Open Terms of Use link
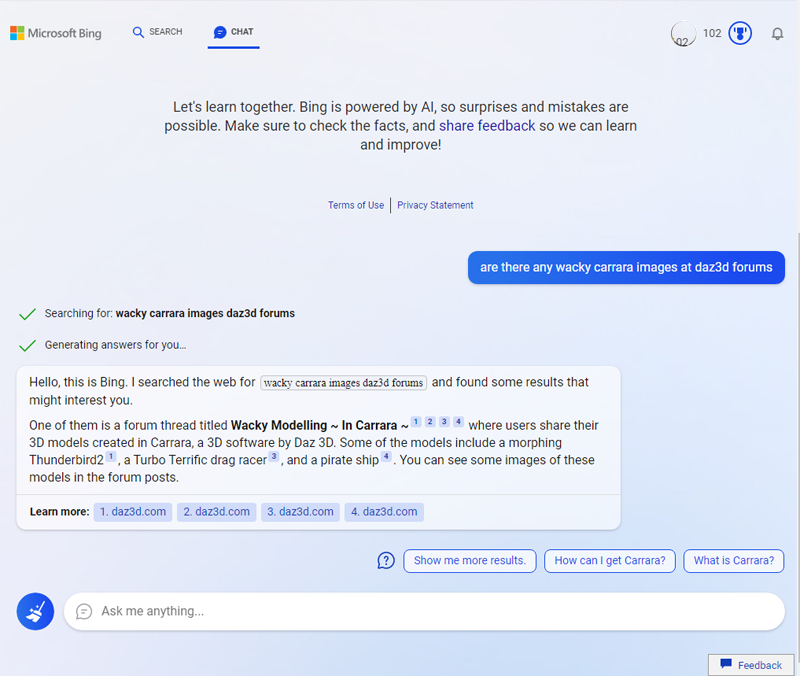 356,205
